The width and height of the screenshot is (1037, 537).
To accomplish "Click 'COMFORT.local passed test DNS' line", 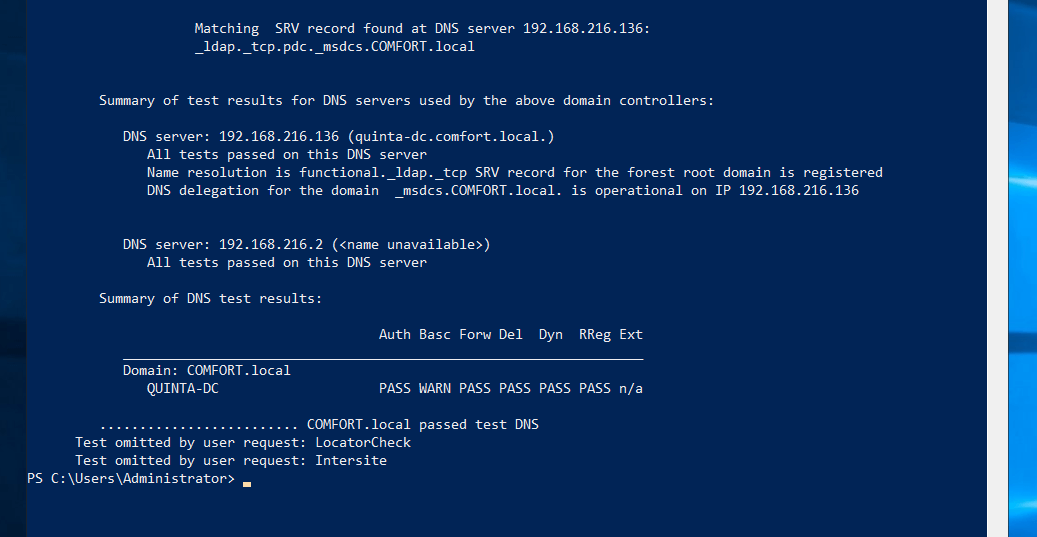I will click(x=422, y=424).
